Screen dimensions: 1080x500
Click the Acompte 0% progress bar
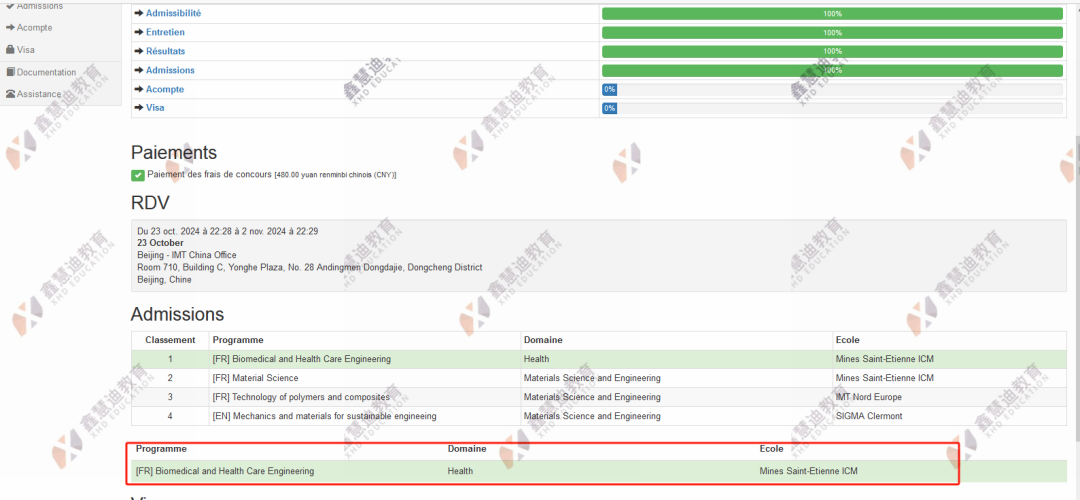(x=832, y=90)
